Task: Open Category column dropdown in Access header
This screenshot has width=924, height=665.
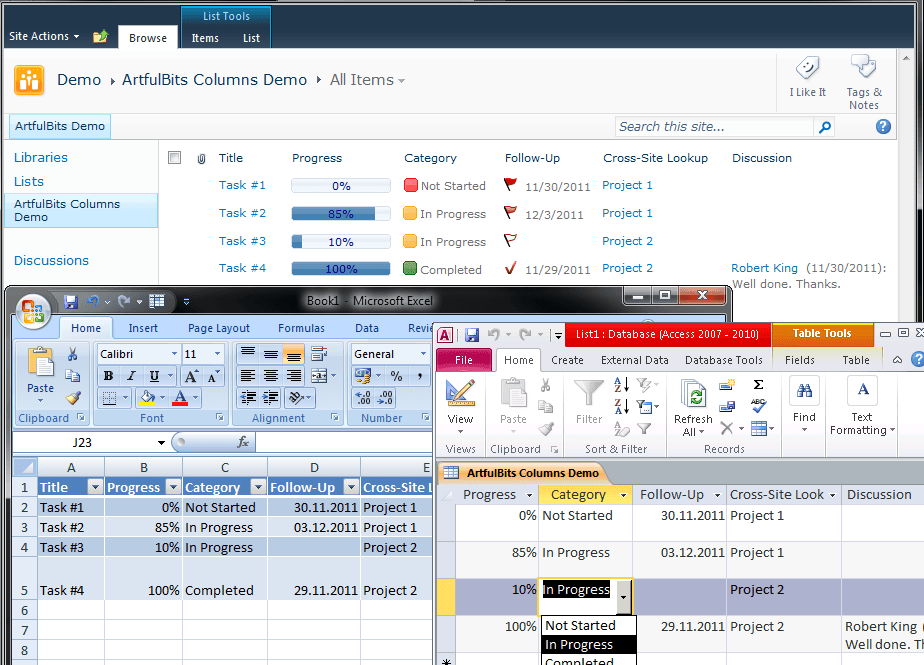Action: (623, 495)
